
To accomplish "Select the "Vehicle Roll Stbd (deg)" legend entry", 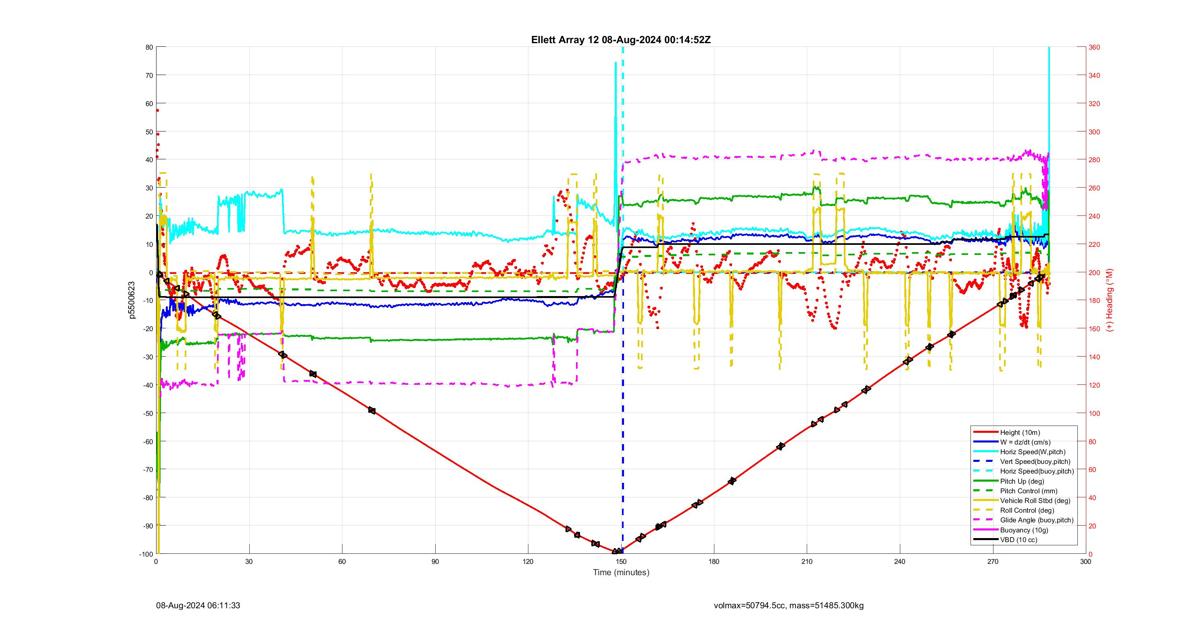I will click(x=1021, y=501).
